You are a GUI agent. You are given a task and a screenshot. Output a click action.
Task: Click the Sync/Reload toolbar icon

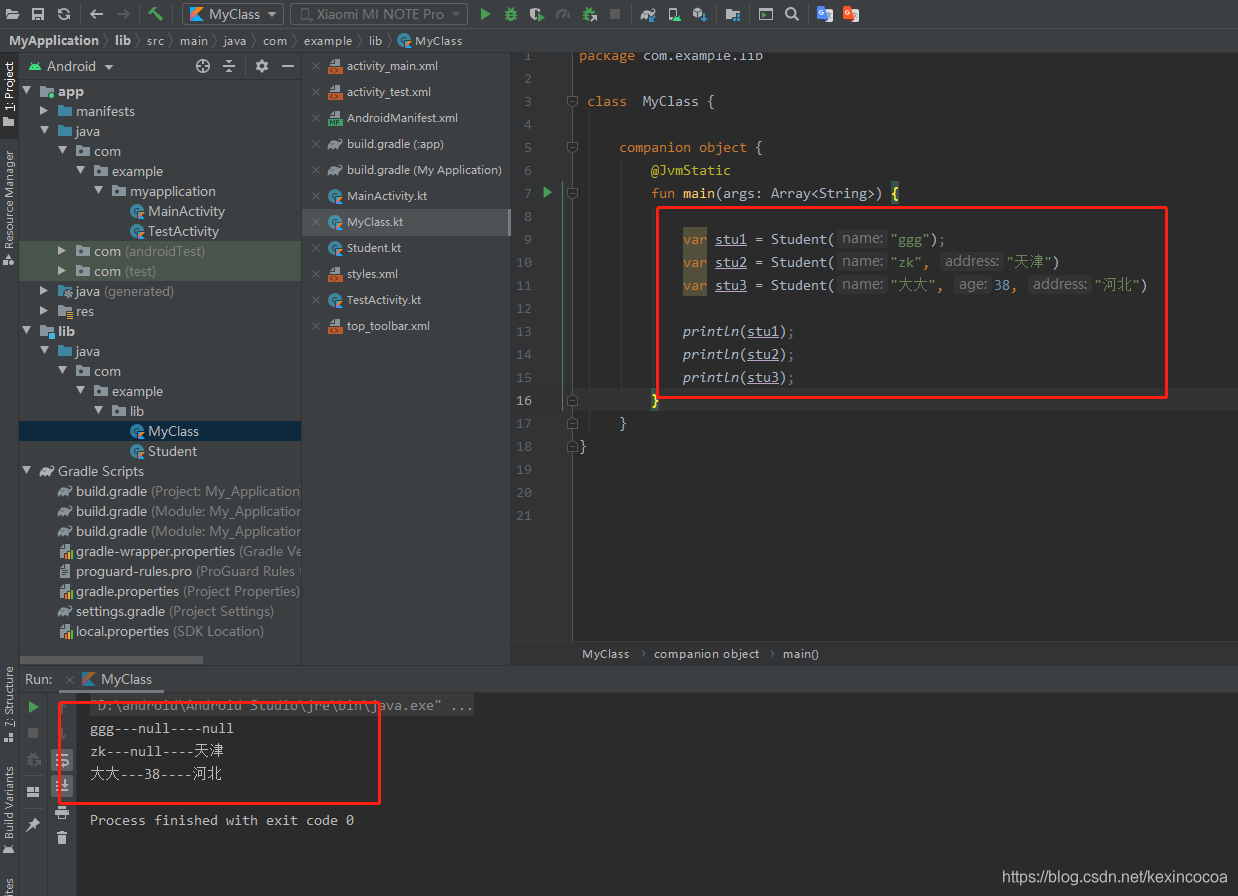pyautogui.click(x=64, y=14)
